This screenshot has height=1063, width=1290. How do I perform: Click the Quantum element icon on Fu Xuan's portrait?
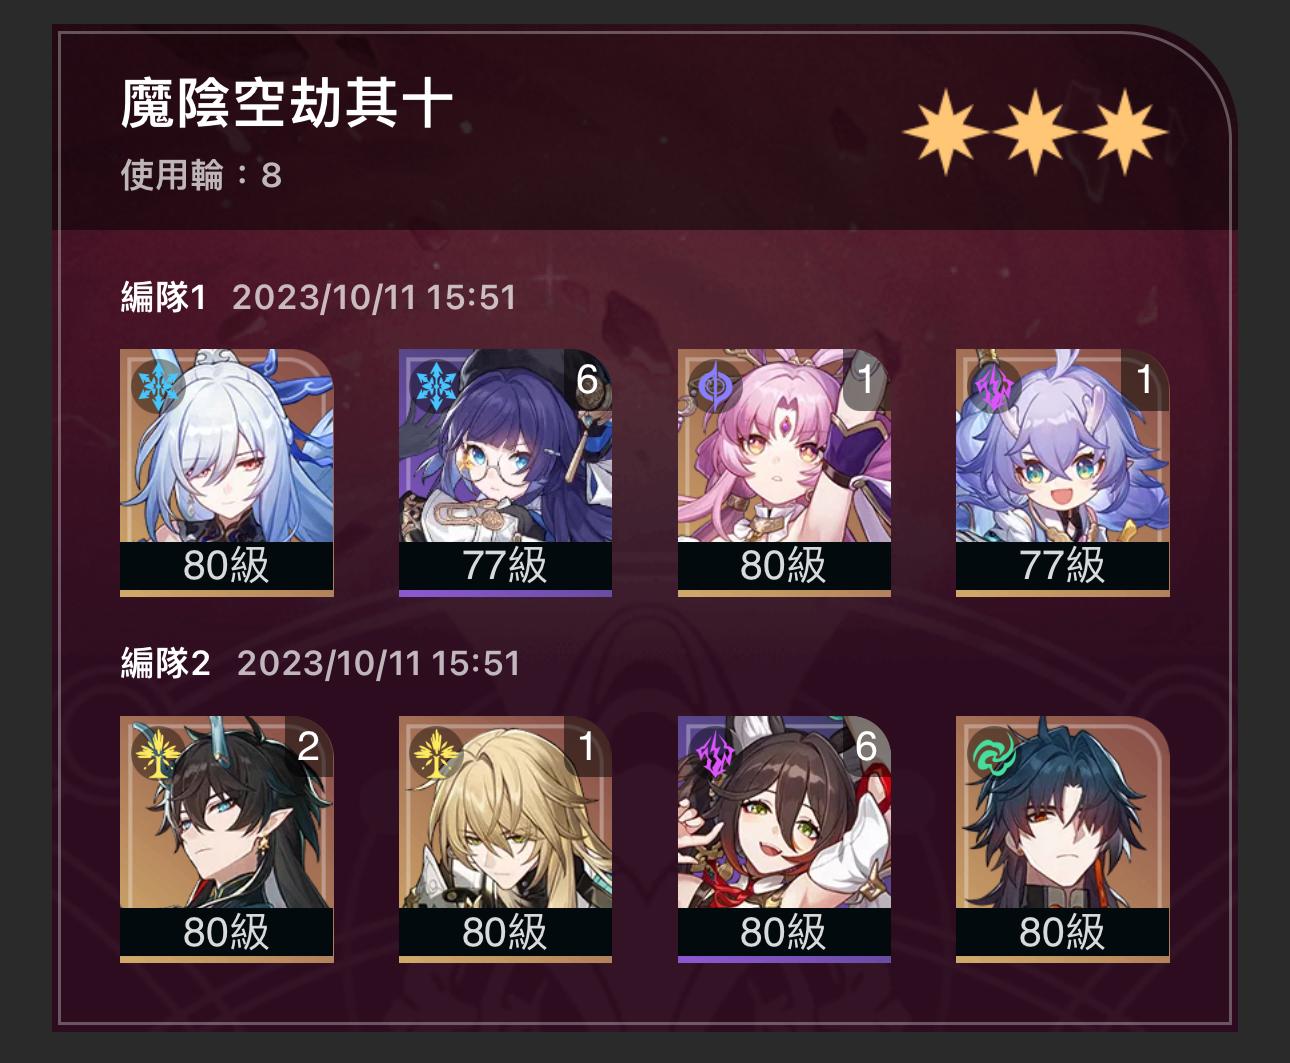pos(714,386)
